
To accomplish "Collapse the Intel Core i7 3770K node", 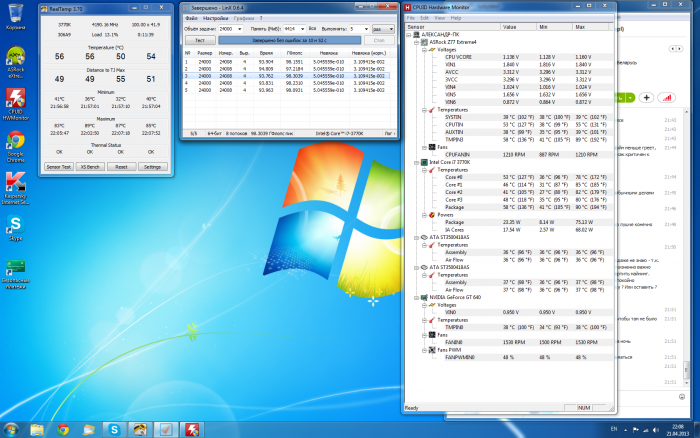I will [x=416, y=162].
